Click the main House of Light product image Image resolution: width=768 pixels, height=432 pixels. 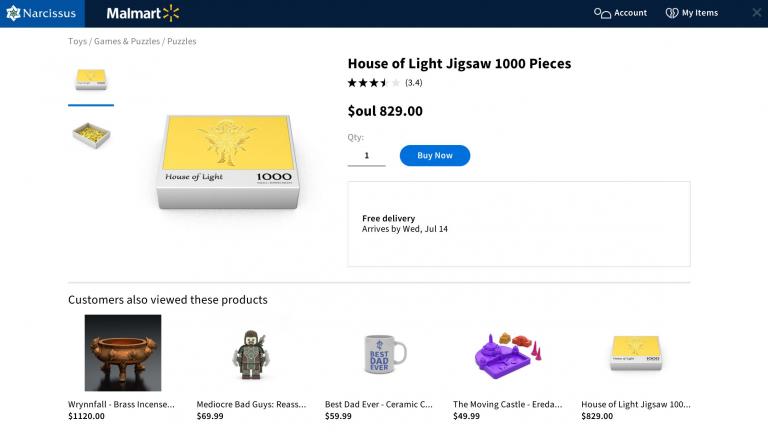[x=230, y=160]
